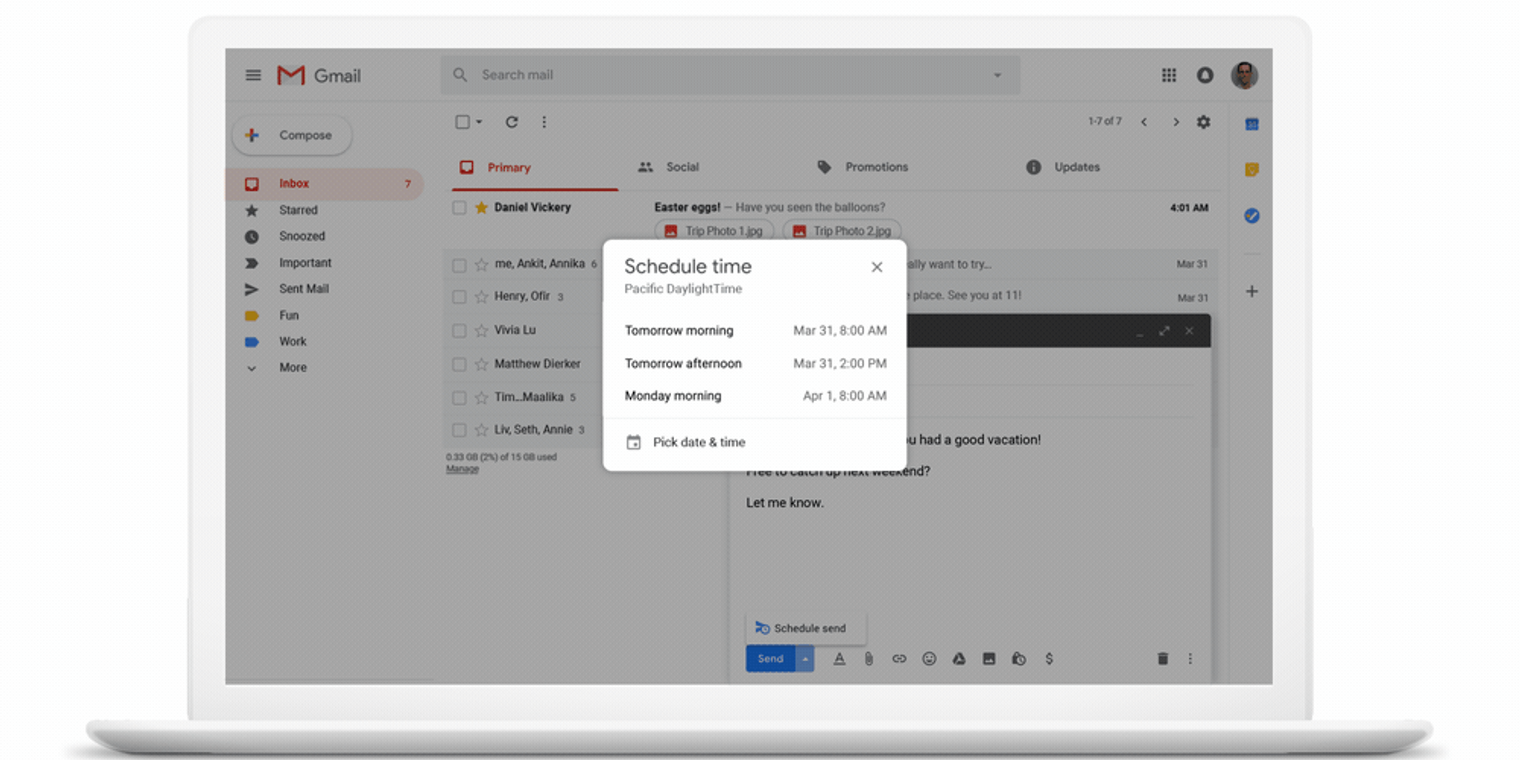Select all messages checkbox
Screen dimensions: 1520x760
[462, 122]
